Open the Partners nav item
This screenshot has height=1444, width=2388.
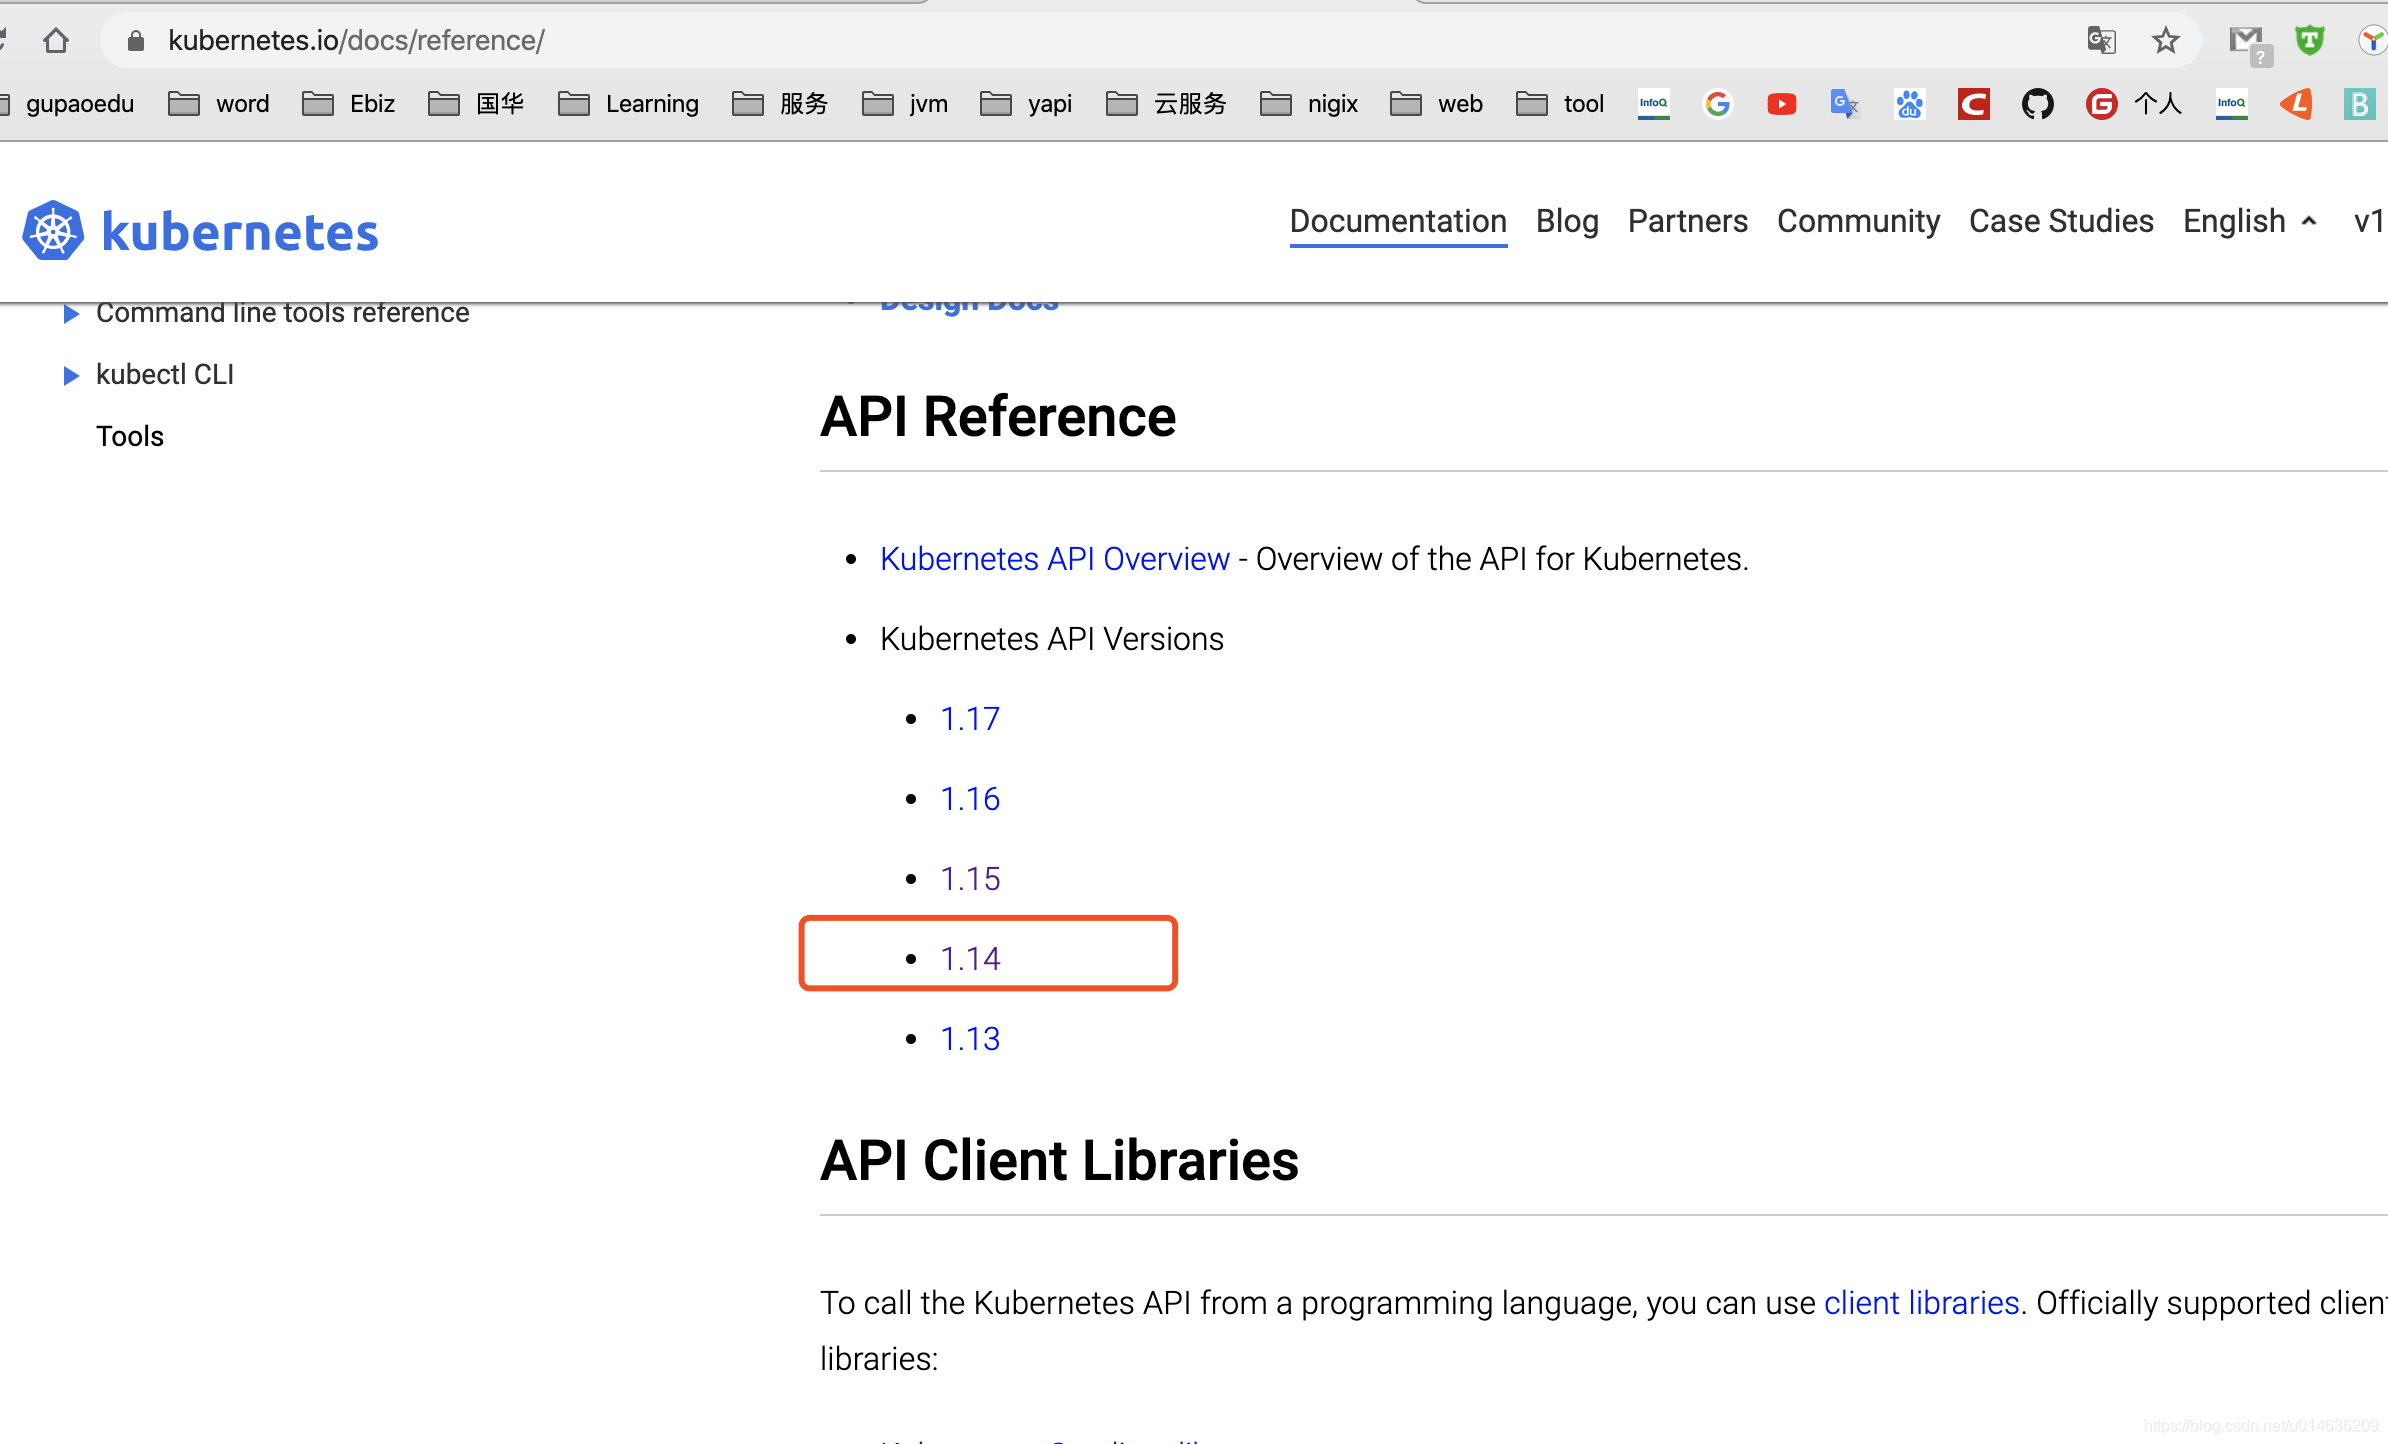point(1688,221)
